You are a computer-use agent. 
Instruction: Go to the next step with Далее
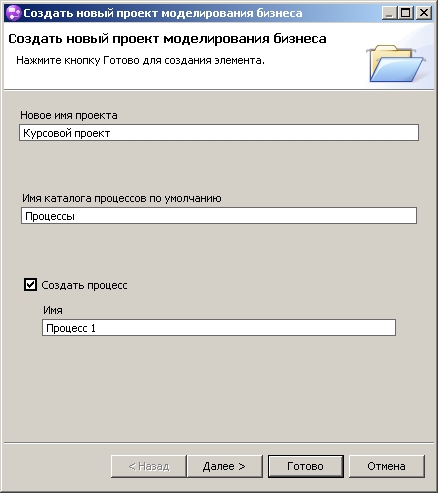(x=224, y=466)
